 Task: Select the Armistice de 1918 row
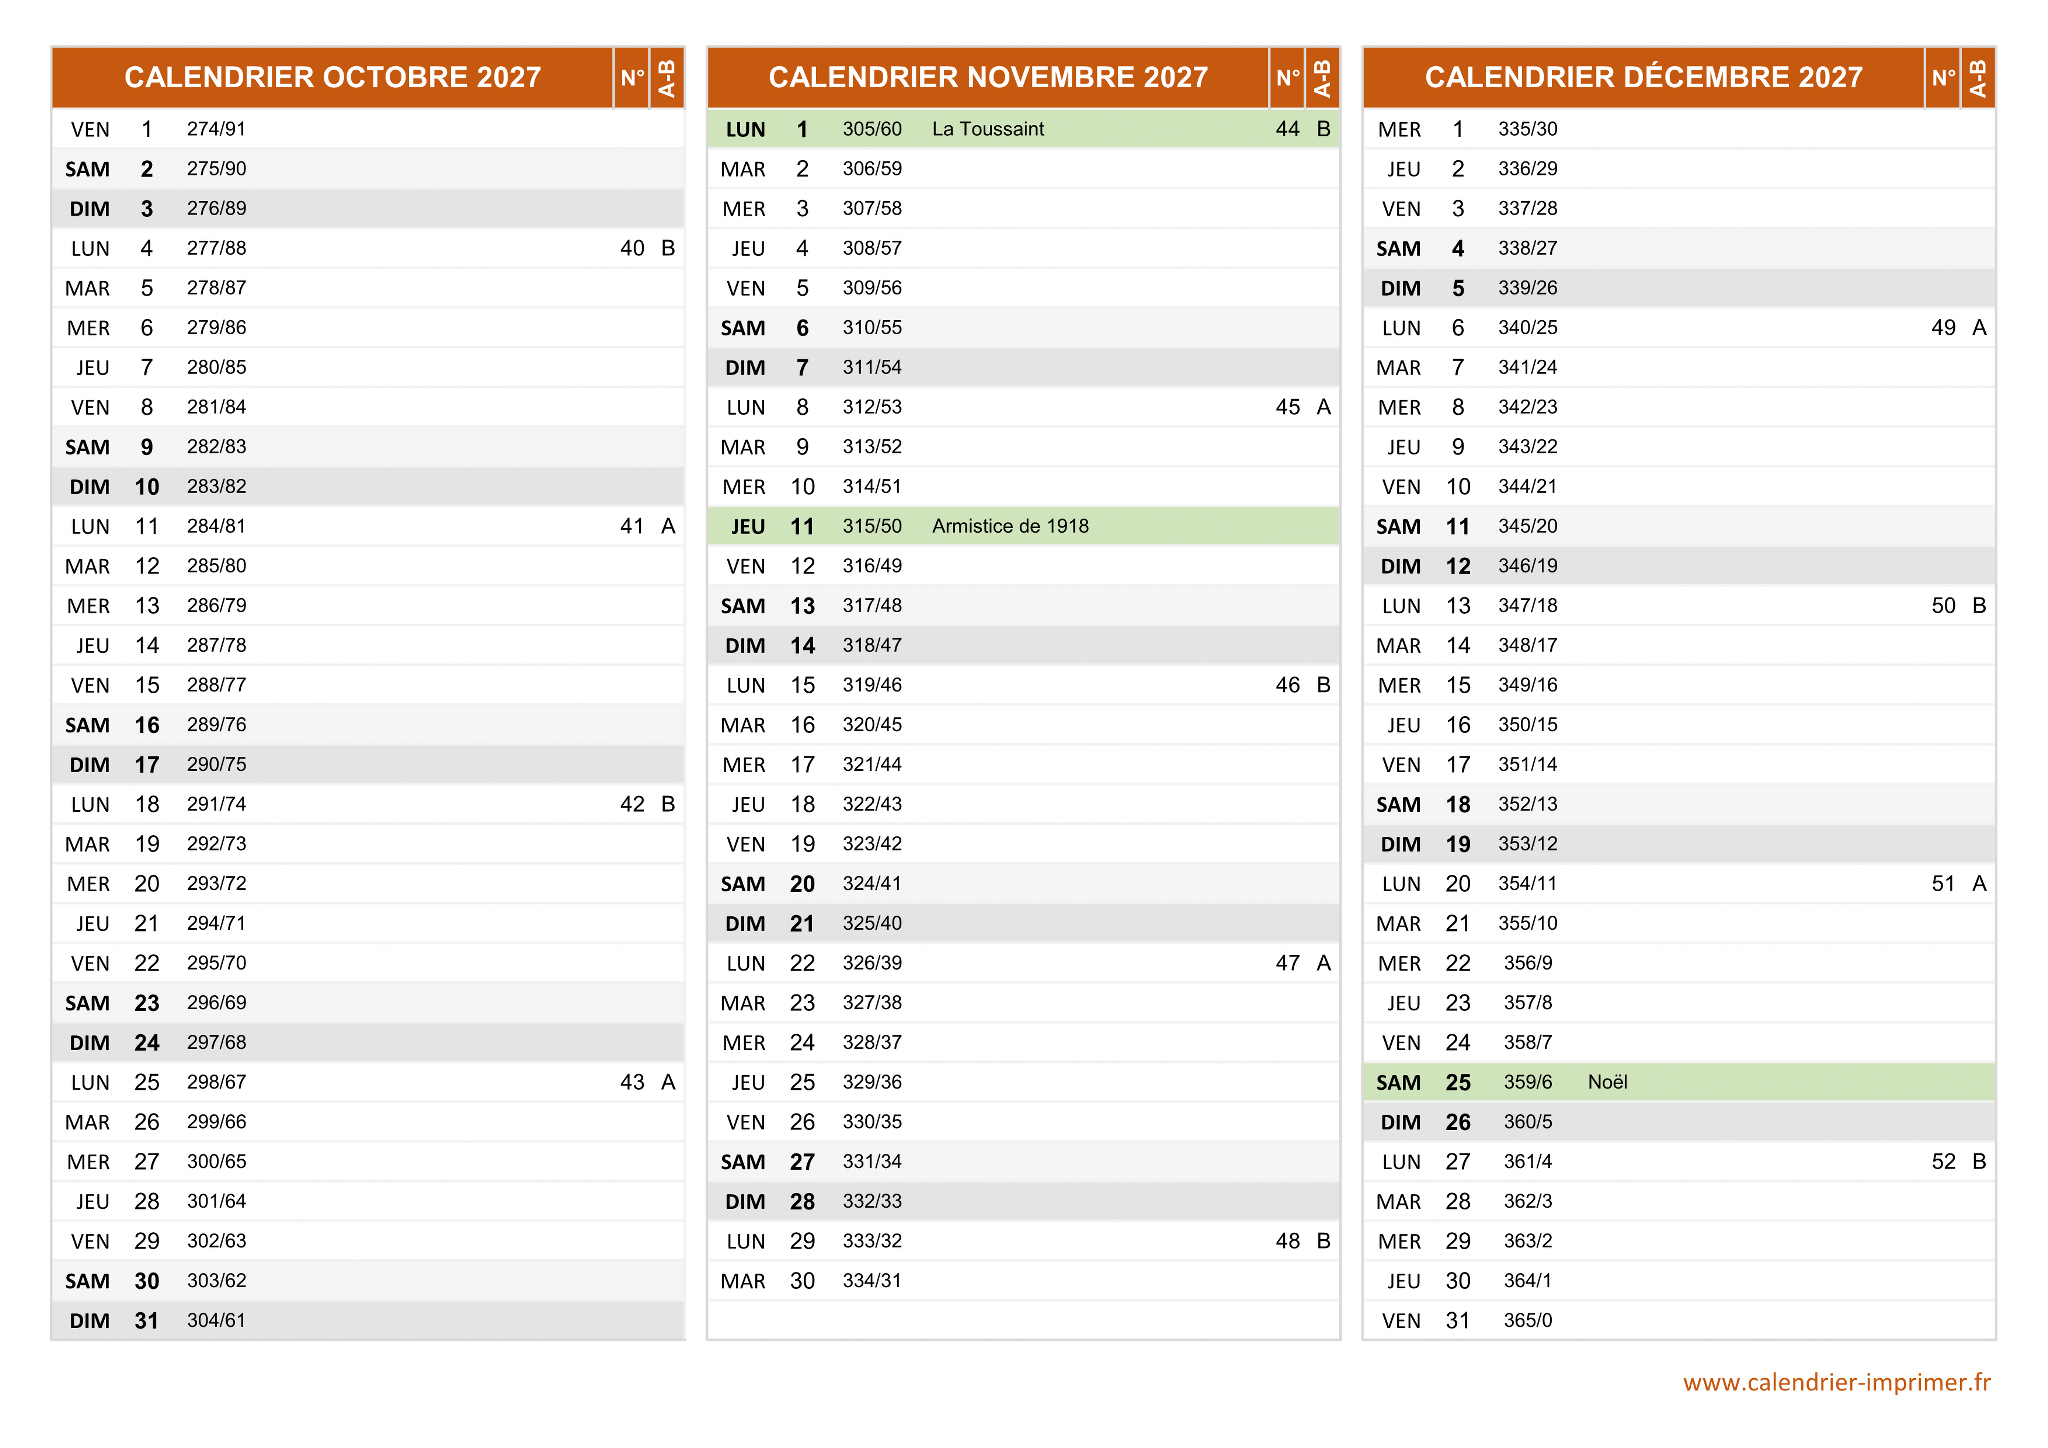click(x=1010, y=526)
